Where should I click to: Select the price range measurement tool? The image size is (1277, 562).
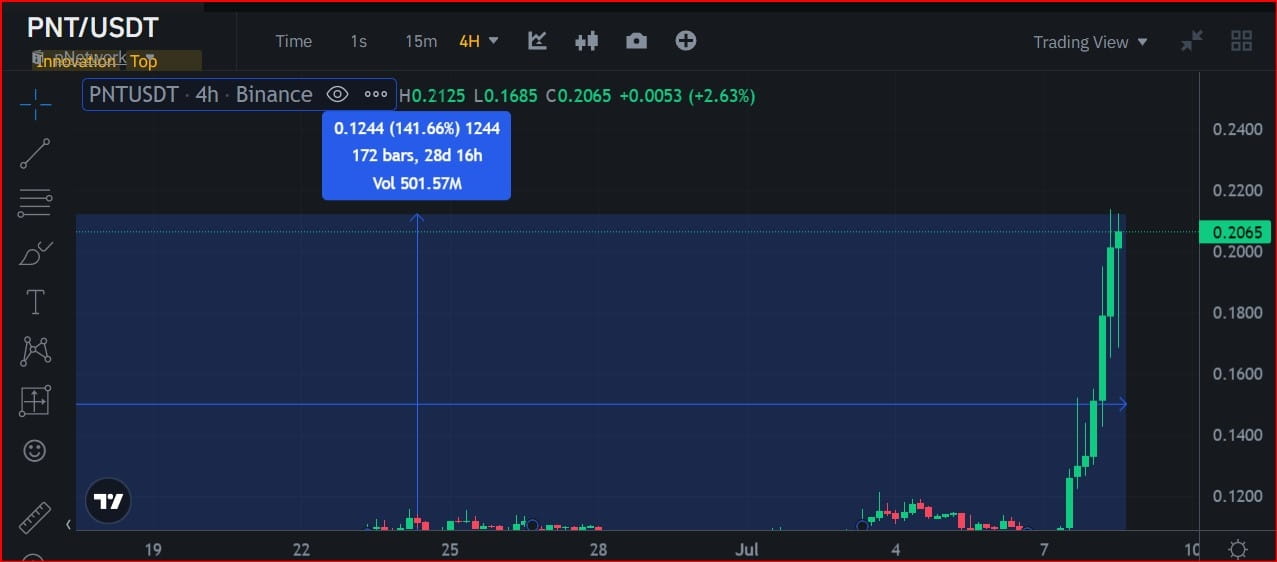pyautogui.click(x=35, y=401)
